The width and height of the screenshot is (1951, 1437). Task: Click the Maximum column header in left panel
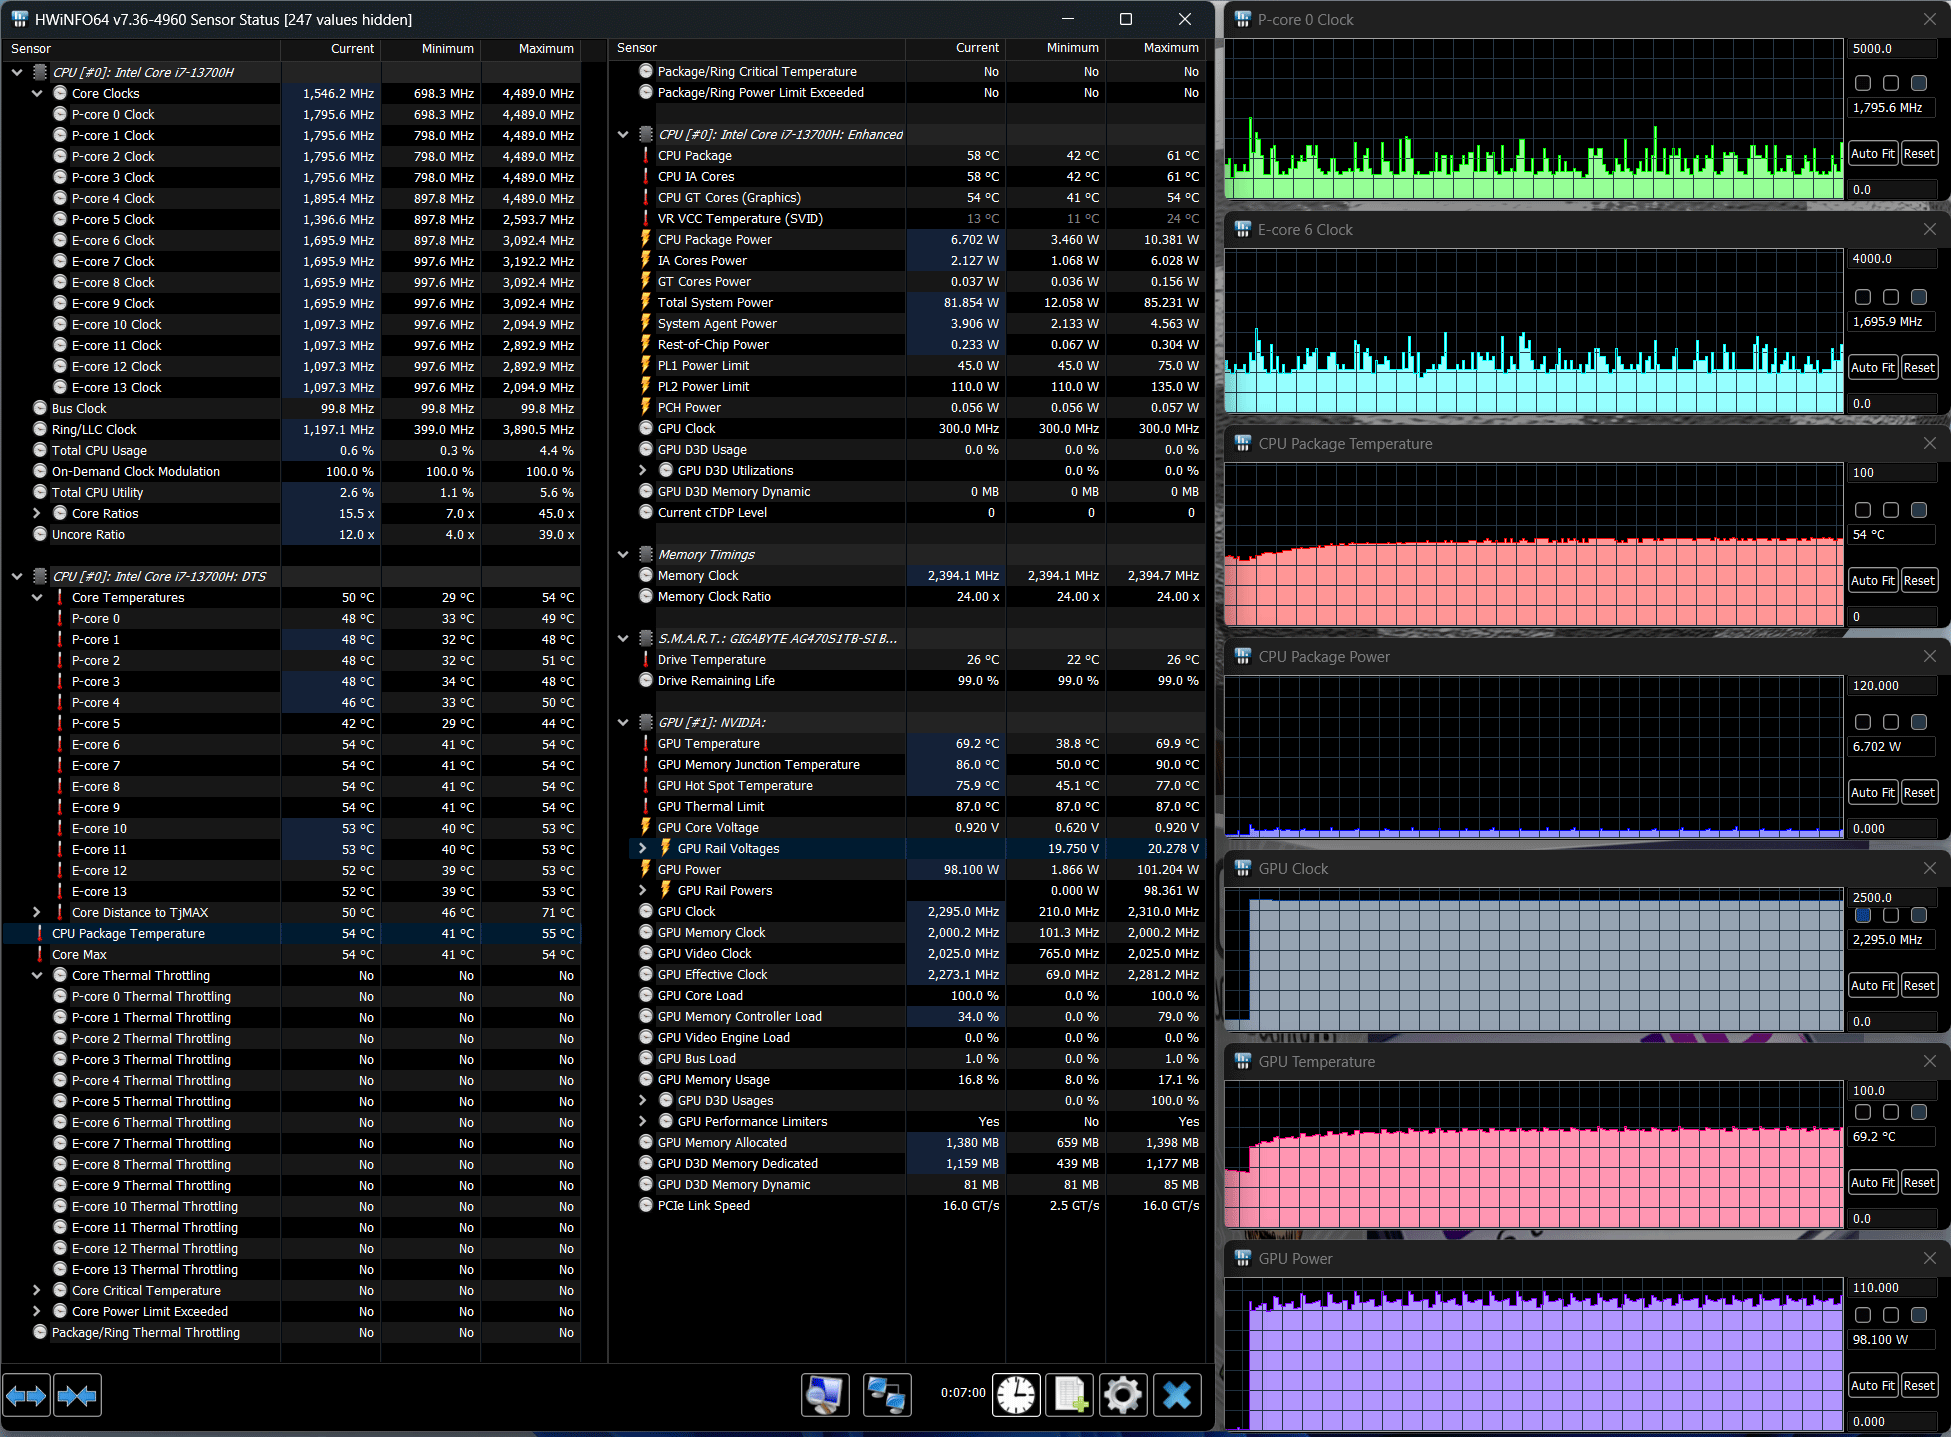(545, 48)
